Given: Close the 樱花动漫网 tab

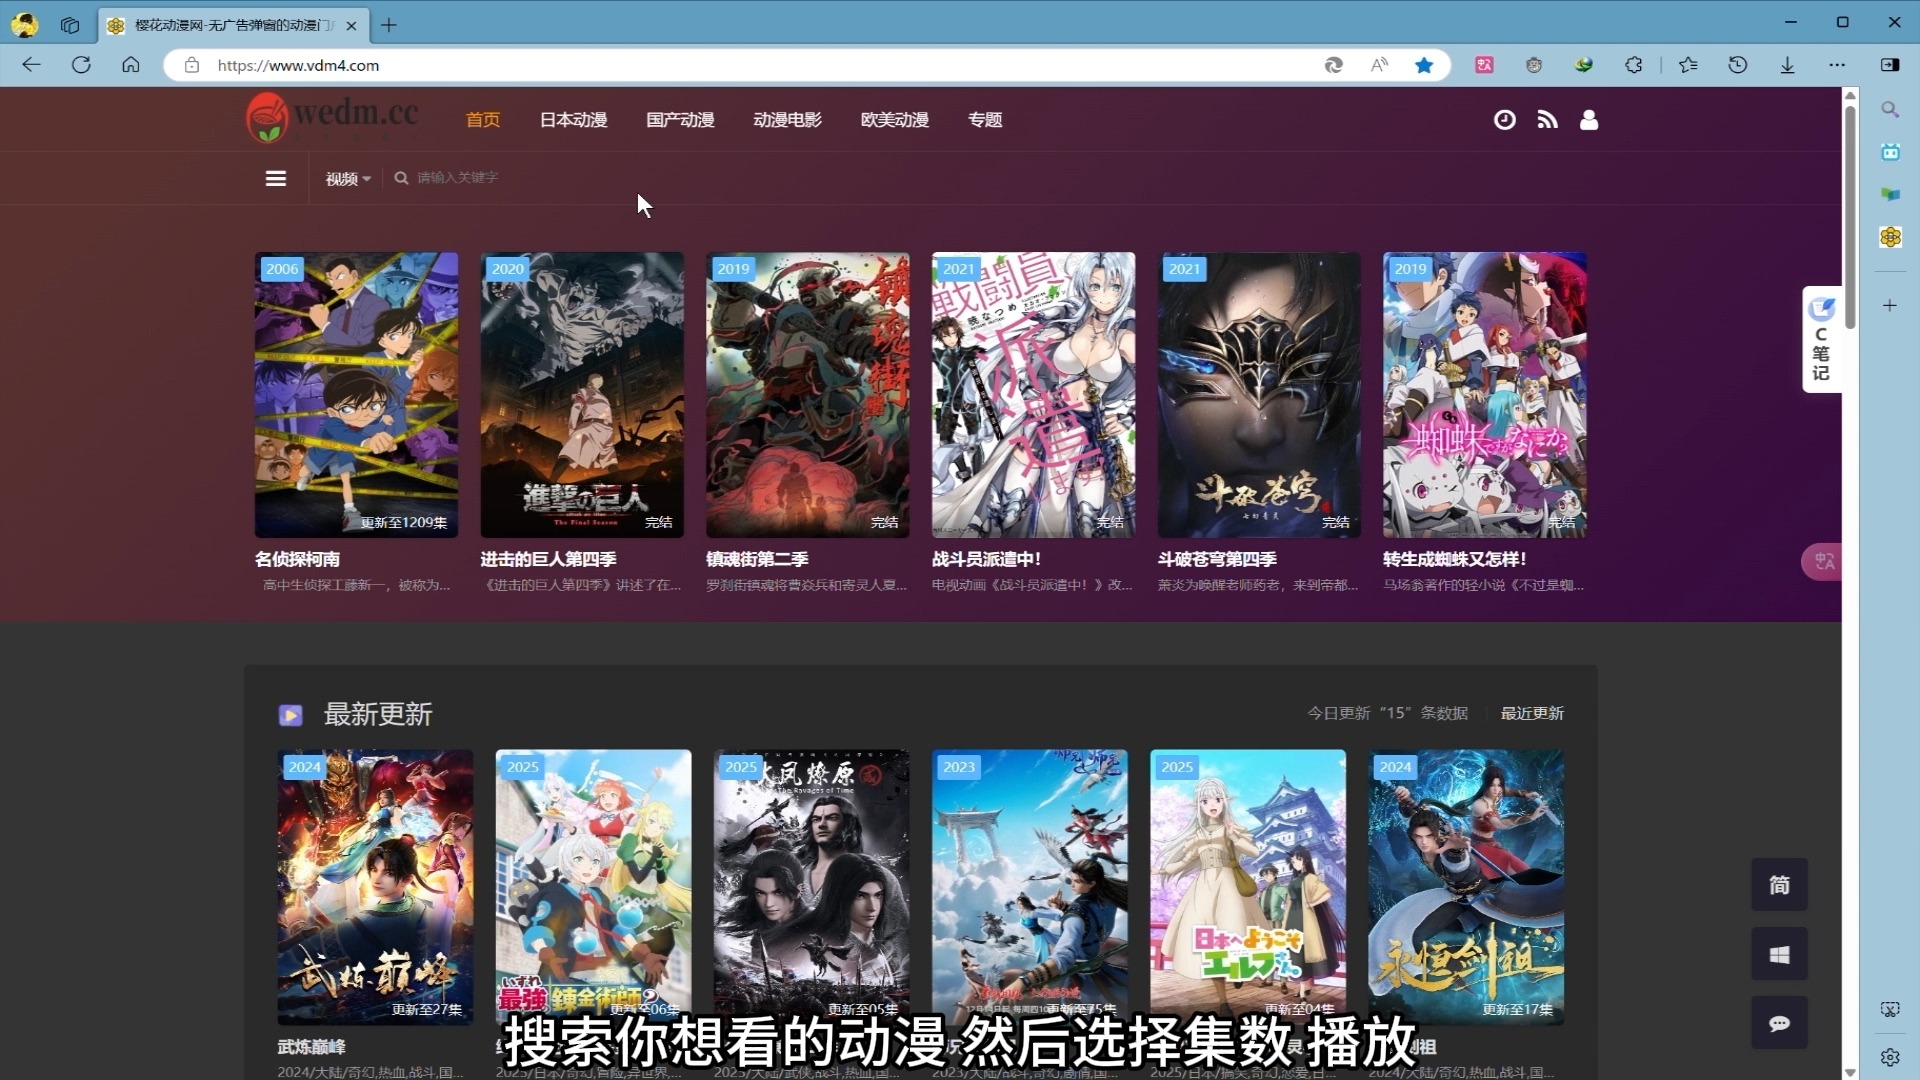Looking at the screenshot, I should (351, 26).
